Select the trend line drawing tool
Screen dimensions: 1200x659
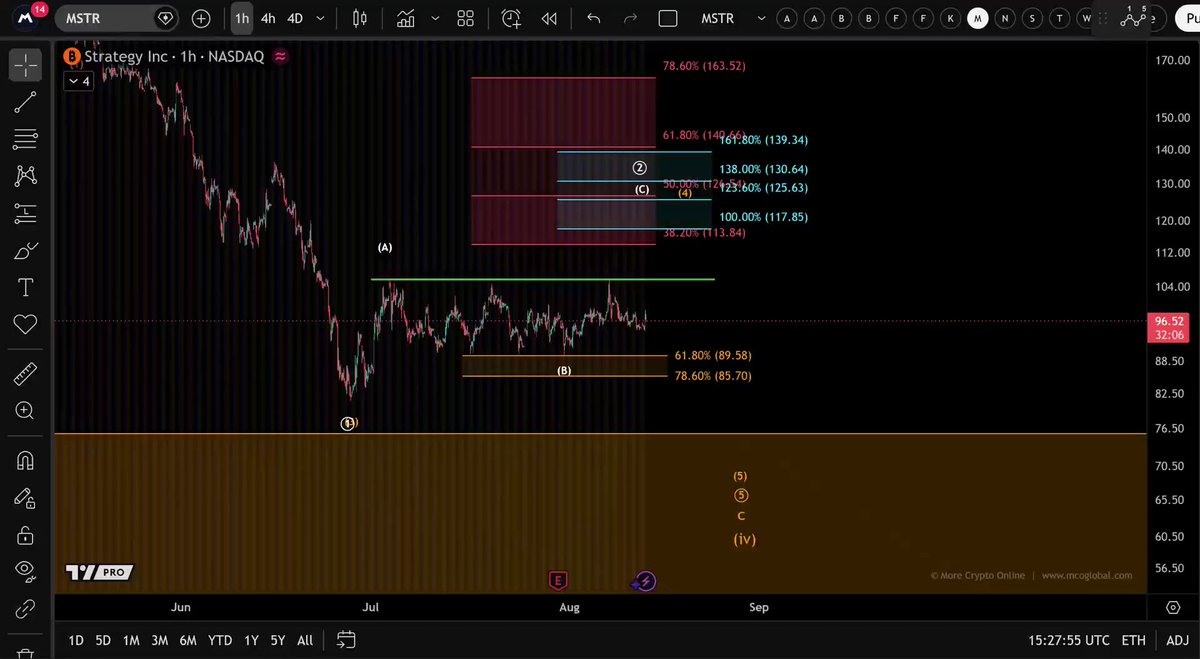click(x=25, y=101)
